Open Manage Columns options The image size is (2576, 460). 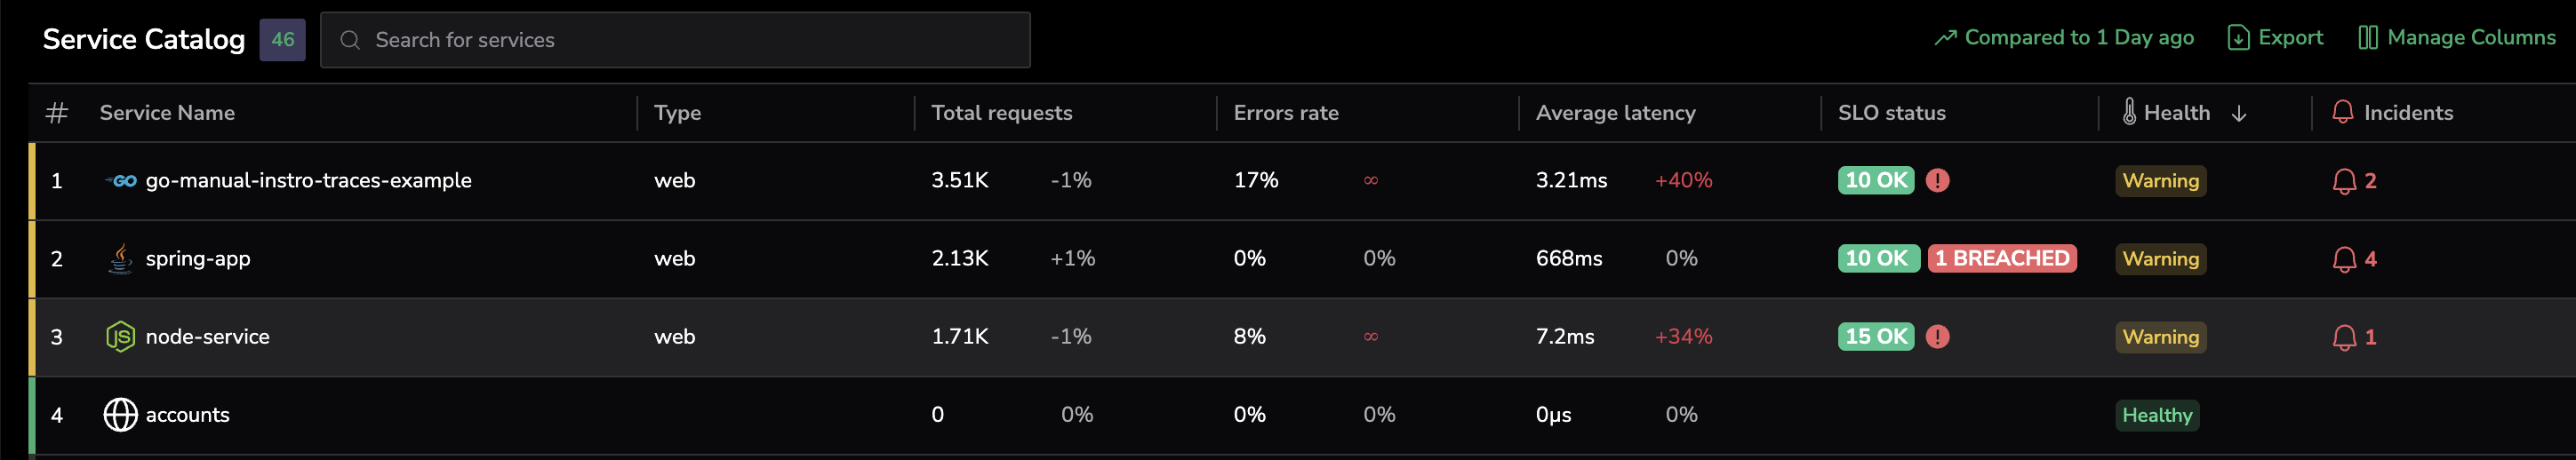tap(2457, 37)
